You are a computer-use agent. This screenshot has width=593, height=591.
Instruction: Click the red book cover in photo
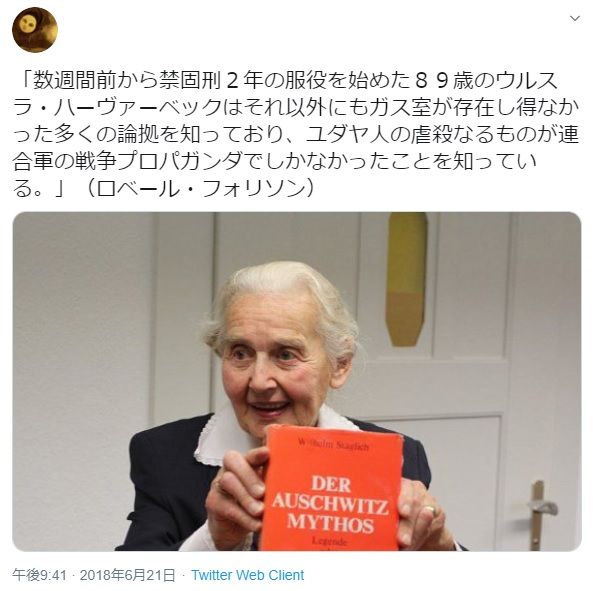[x=333, y=488]
